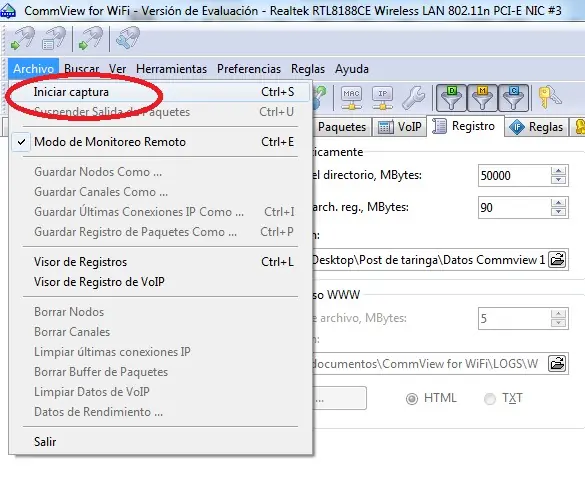The width and height of the screenshot is (585, 480).
Task: Open Visor de Registro de VoIP
Action: click(160, 282)
